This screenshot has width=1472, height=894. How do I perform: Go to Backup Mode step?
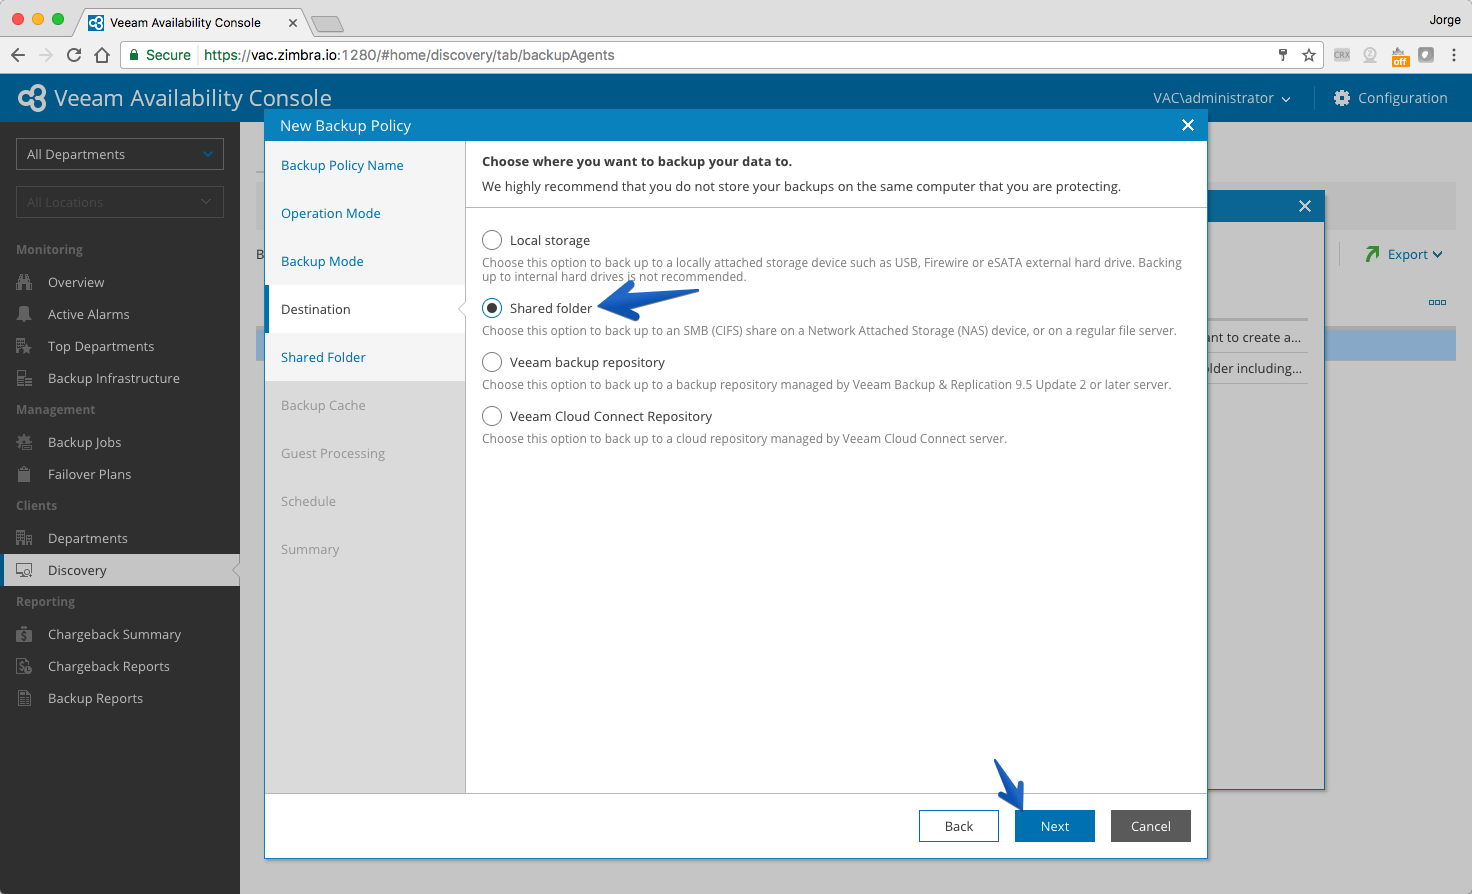tap(322, 261)
